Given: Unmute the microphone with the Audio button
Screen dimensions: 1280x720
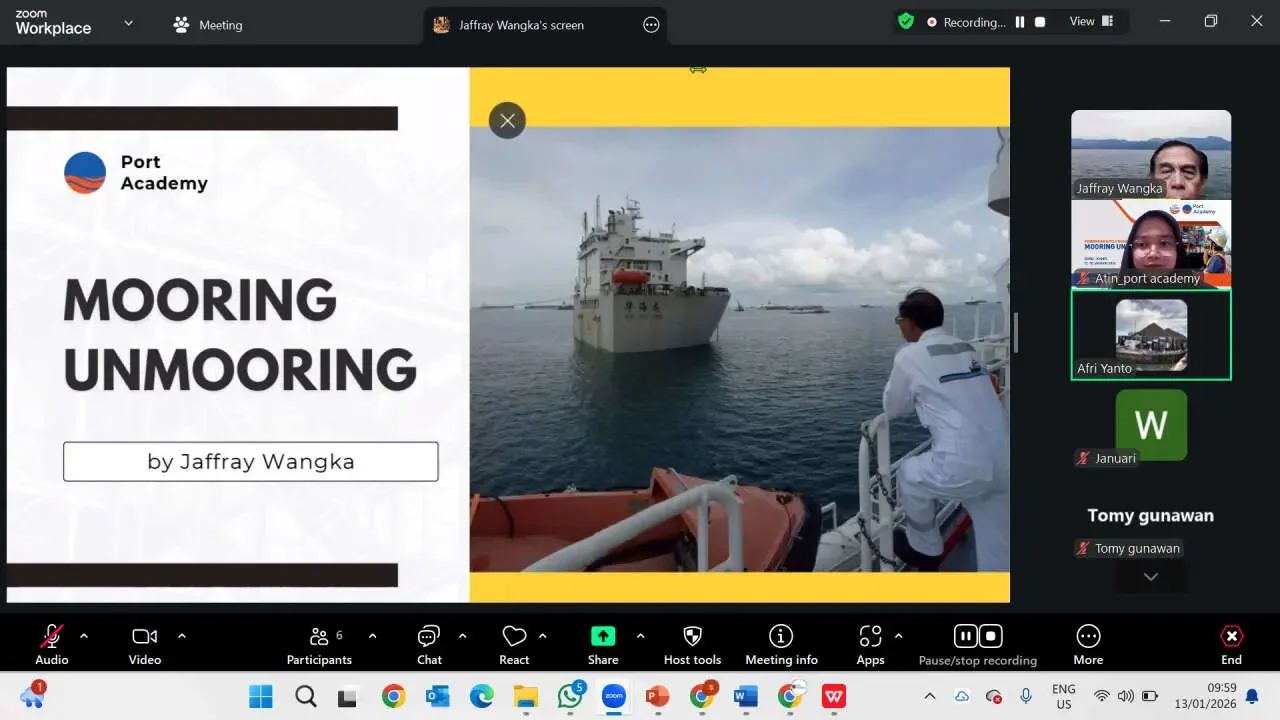Looking at the screenshot, I should [52, 644].
